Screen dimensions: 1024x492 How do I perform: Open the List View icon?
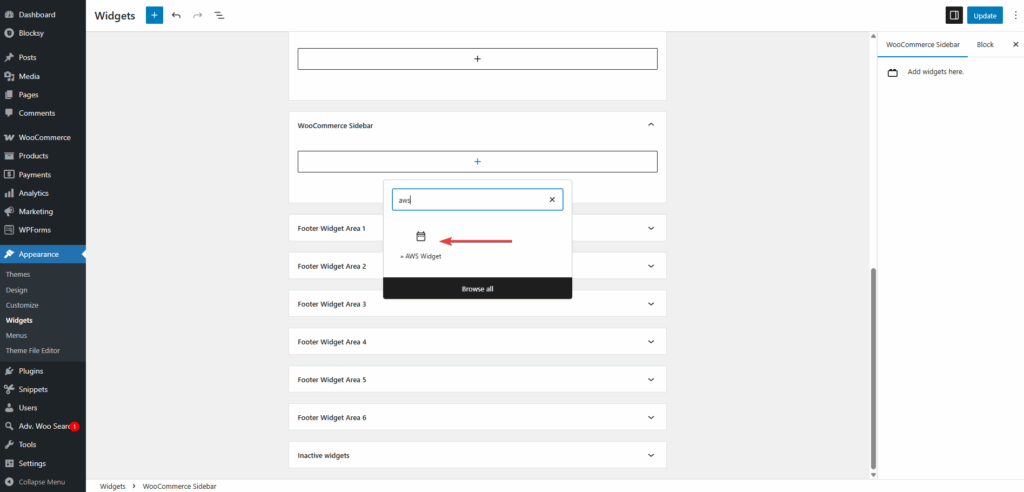tap(219, 15)
